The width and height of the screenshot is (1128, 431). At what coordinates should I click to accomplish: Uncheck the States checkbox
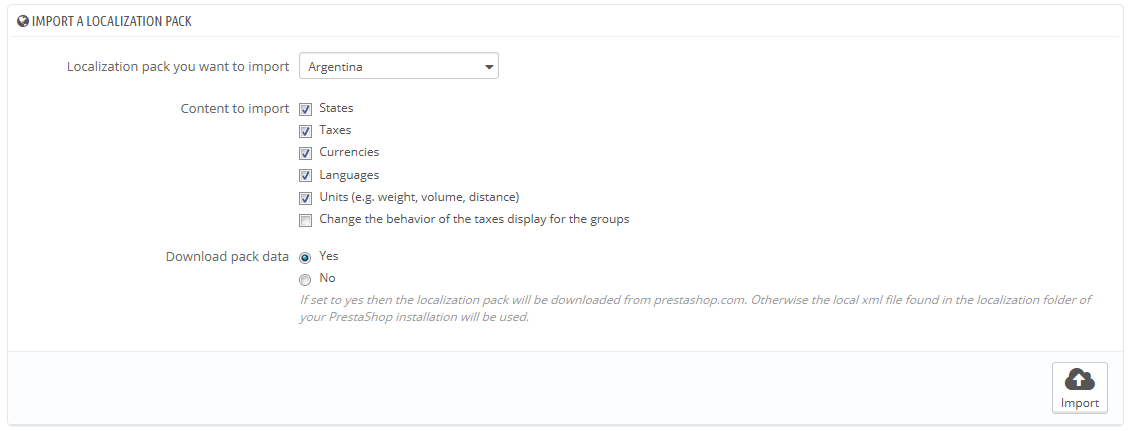click(x=306, y=109)
